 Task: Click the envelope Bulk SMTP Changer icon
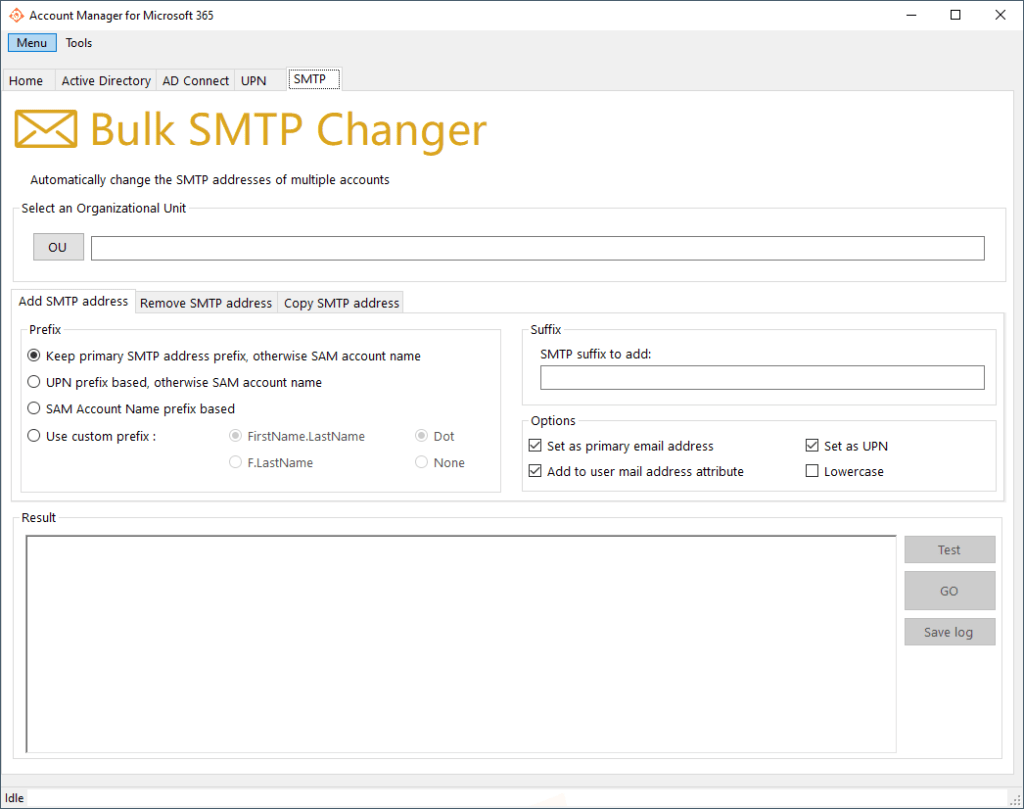coord(46,129)
